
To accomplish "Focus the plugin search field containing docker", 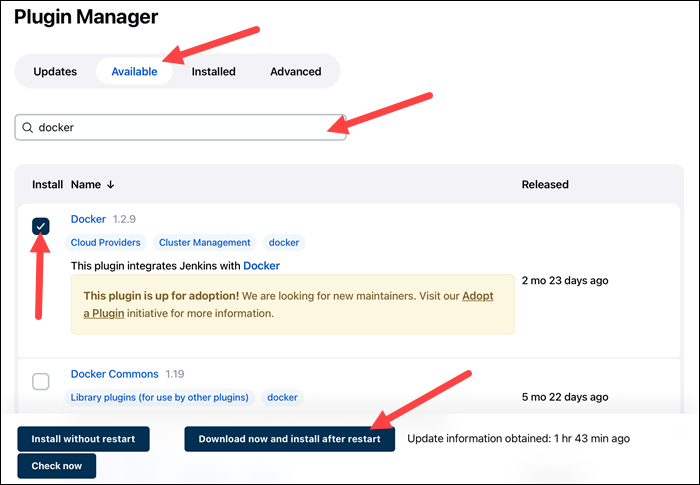I will [x=180, y=128].
